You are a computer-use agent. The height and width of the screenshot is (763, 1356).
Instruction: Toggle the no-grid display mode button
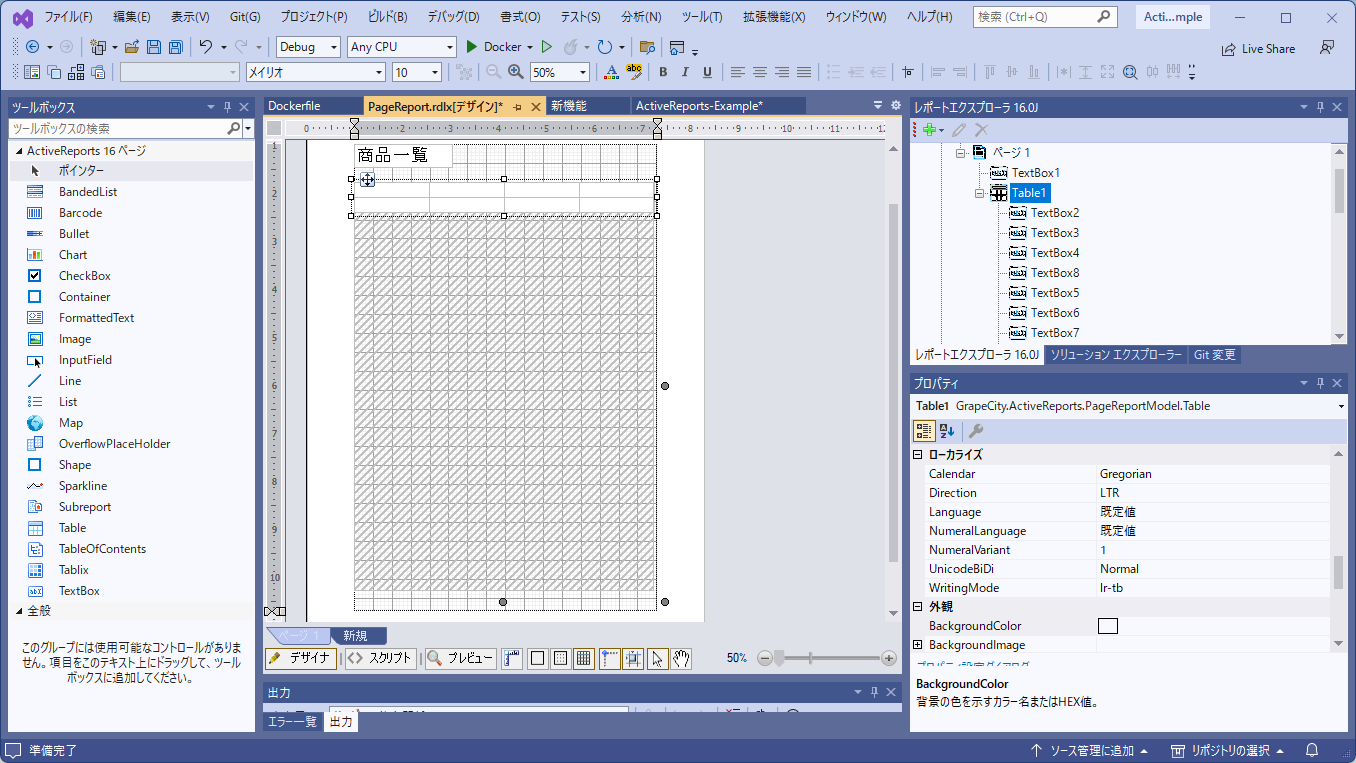click(x=537, y=658)
